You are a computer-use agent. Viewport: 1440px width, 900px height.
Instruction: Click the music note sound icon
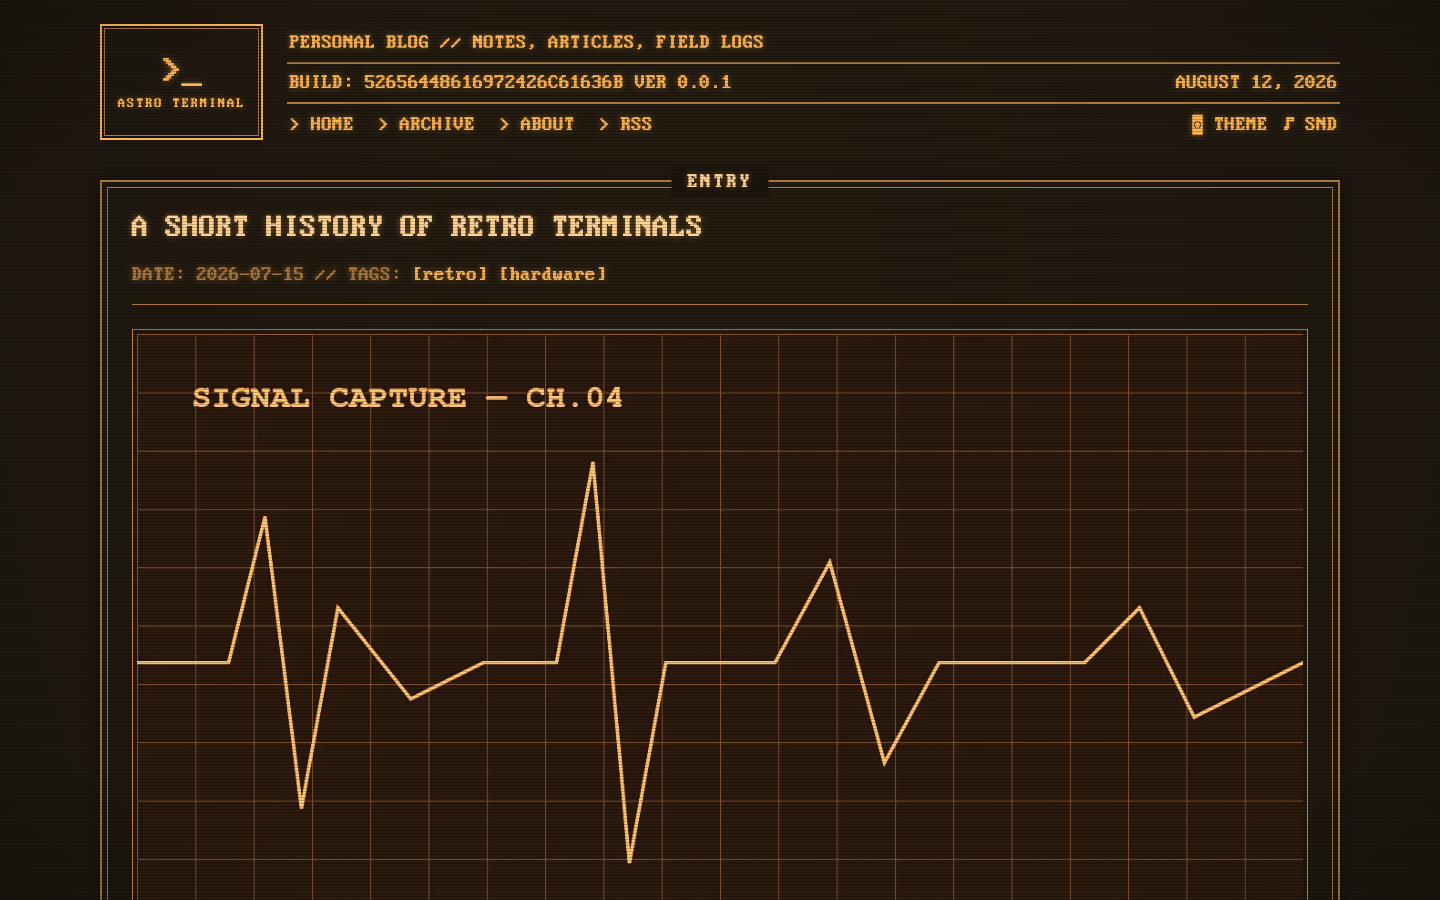1289,124
